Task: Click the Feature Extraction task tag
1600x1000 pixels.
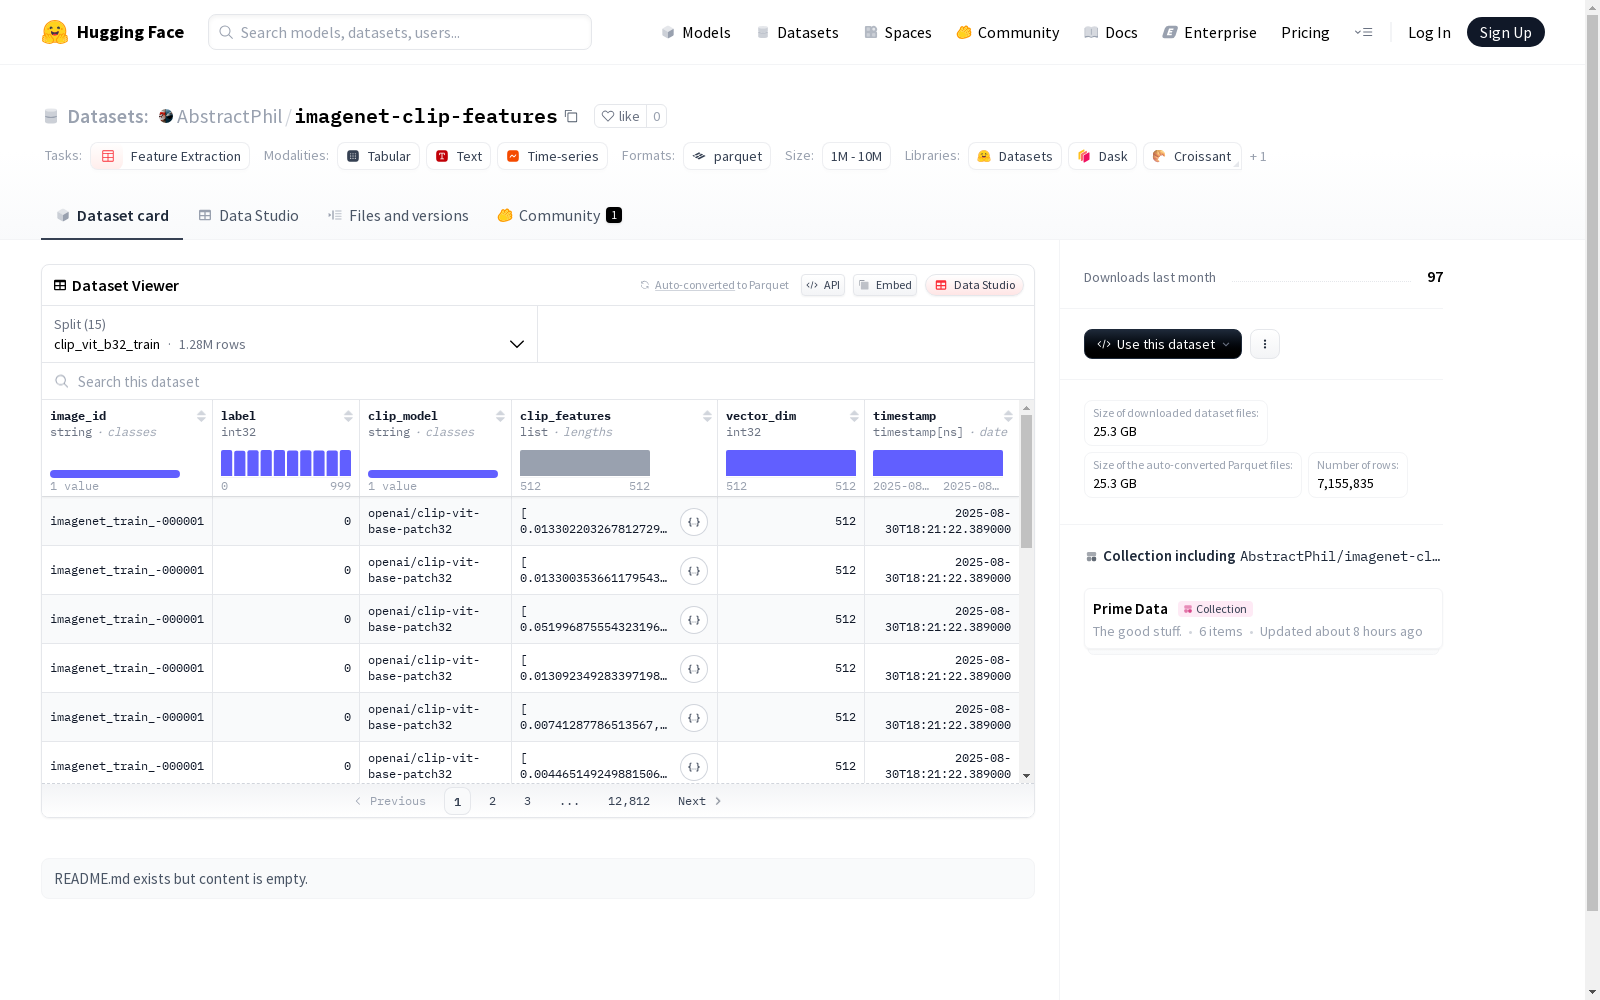Action: pos(170,156)
